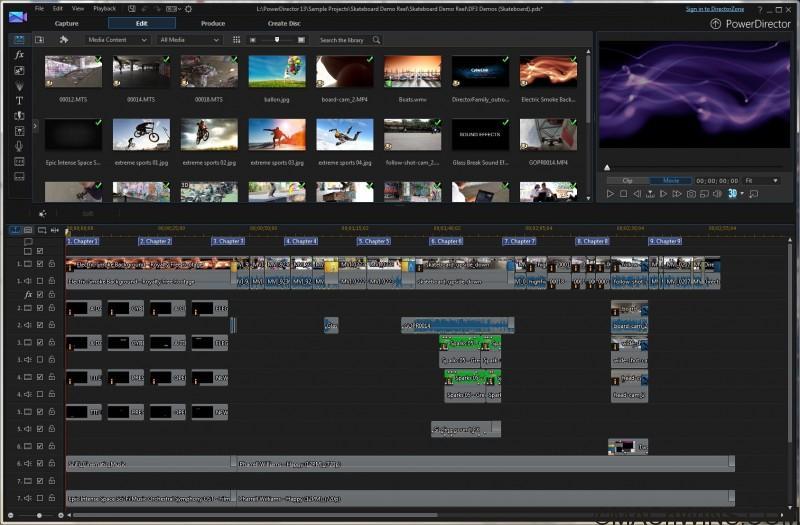Screen dimensions: 800x525
Task: Select the extreme sports 01.jpg thumbnail
Action: click(x=141, y=135)
